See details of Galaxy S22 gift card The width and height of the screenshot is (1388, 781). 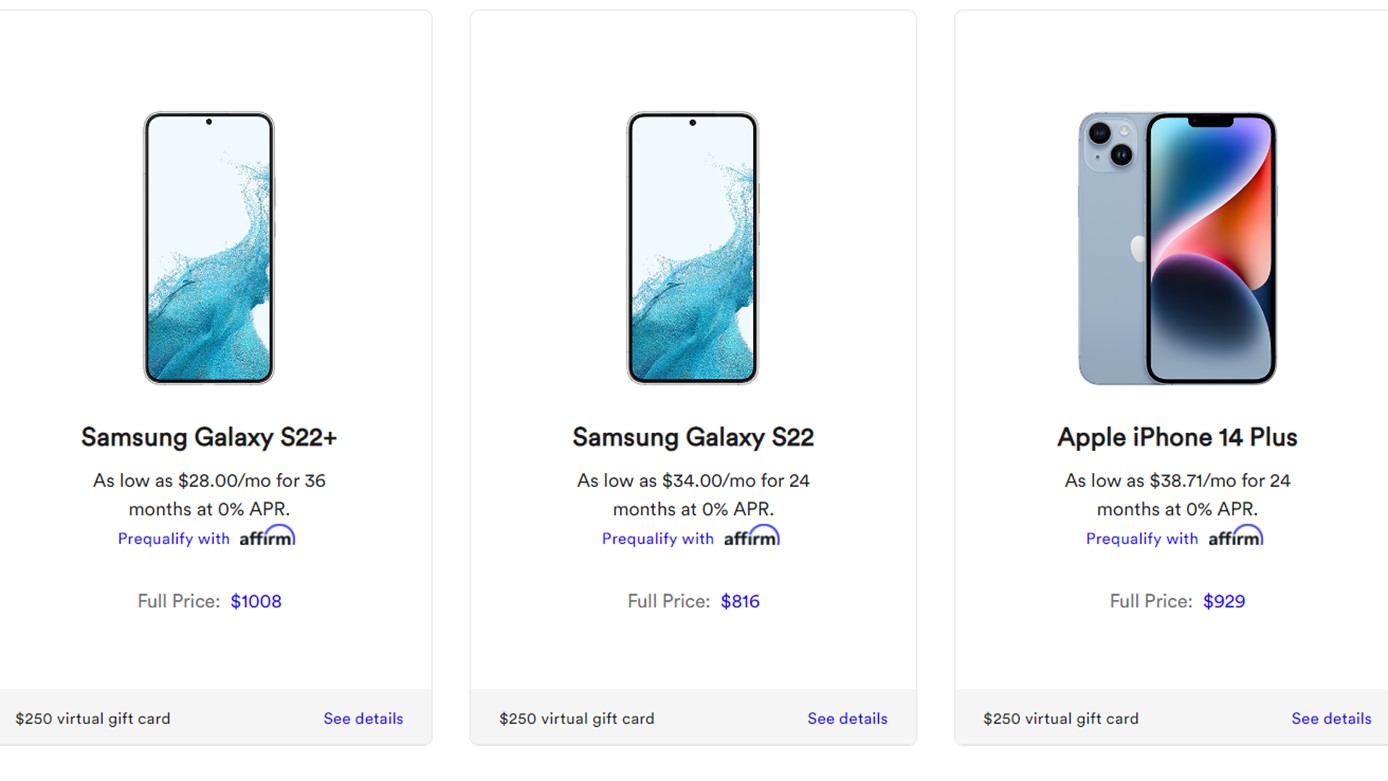pyautogui.click(x=847, y=718)
